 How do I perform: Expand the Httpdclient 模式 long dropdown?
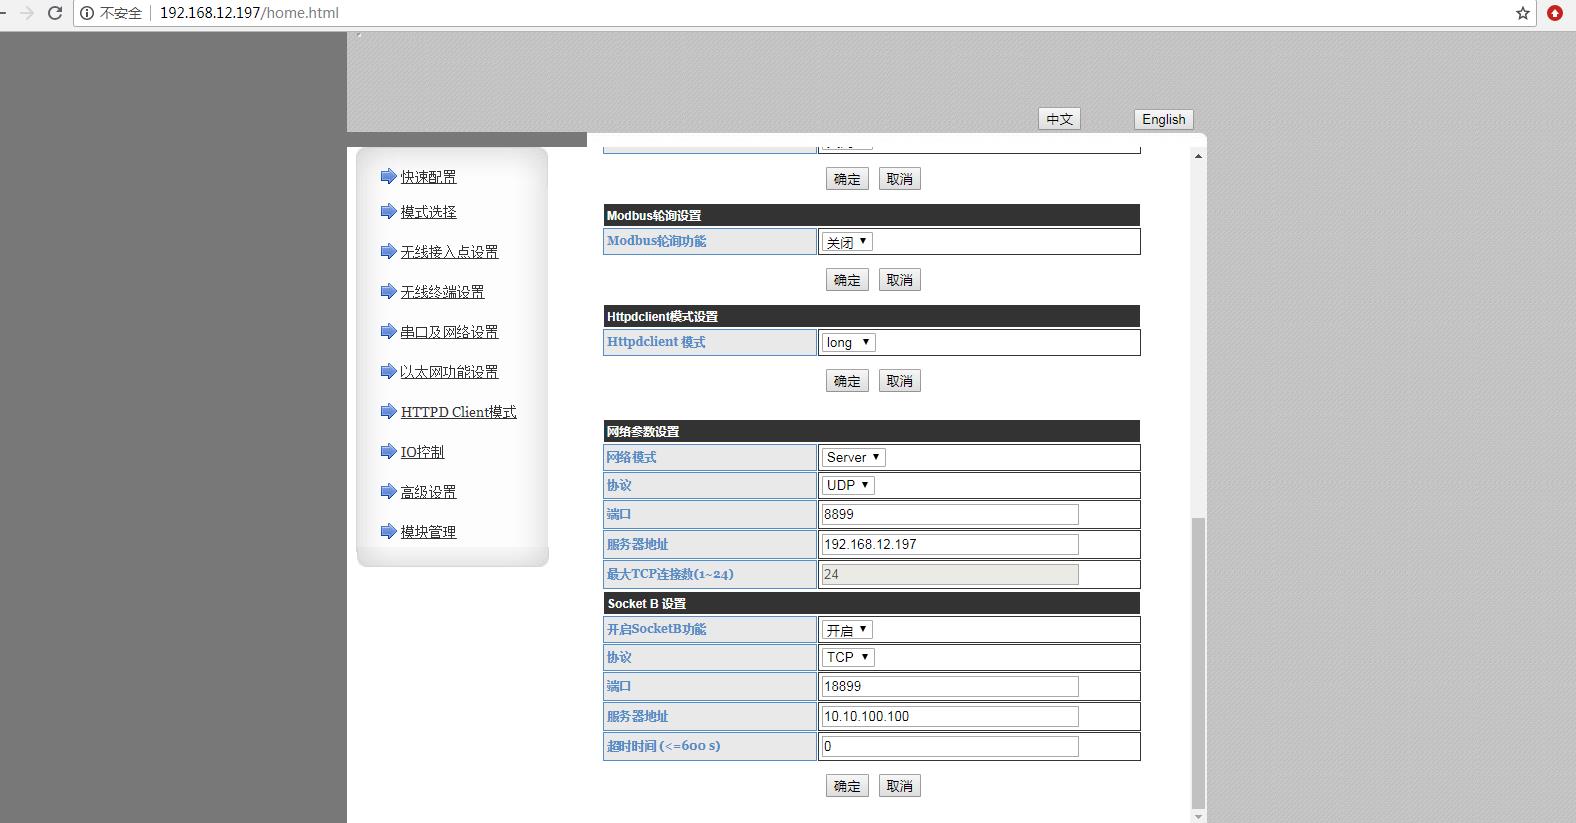click(x=848, y=342)
